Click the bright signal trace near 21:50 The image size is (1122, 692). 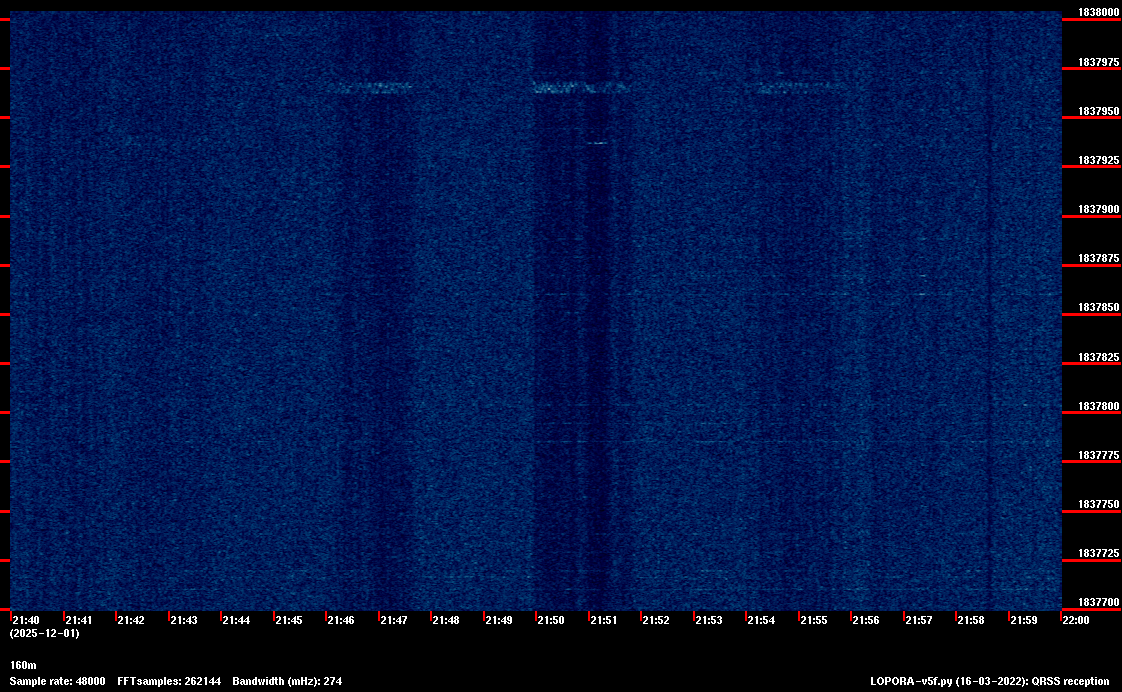coord(580,88)
